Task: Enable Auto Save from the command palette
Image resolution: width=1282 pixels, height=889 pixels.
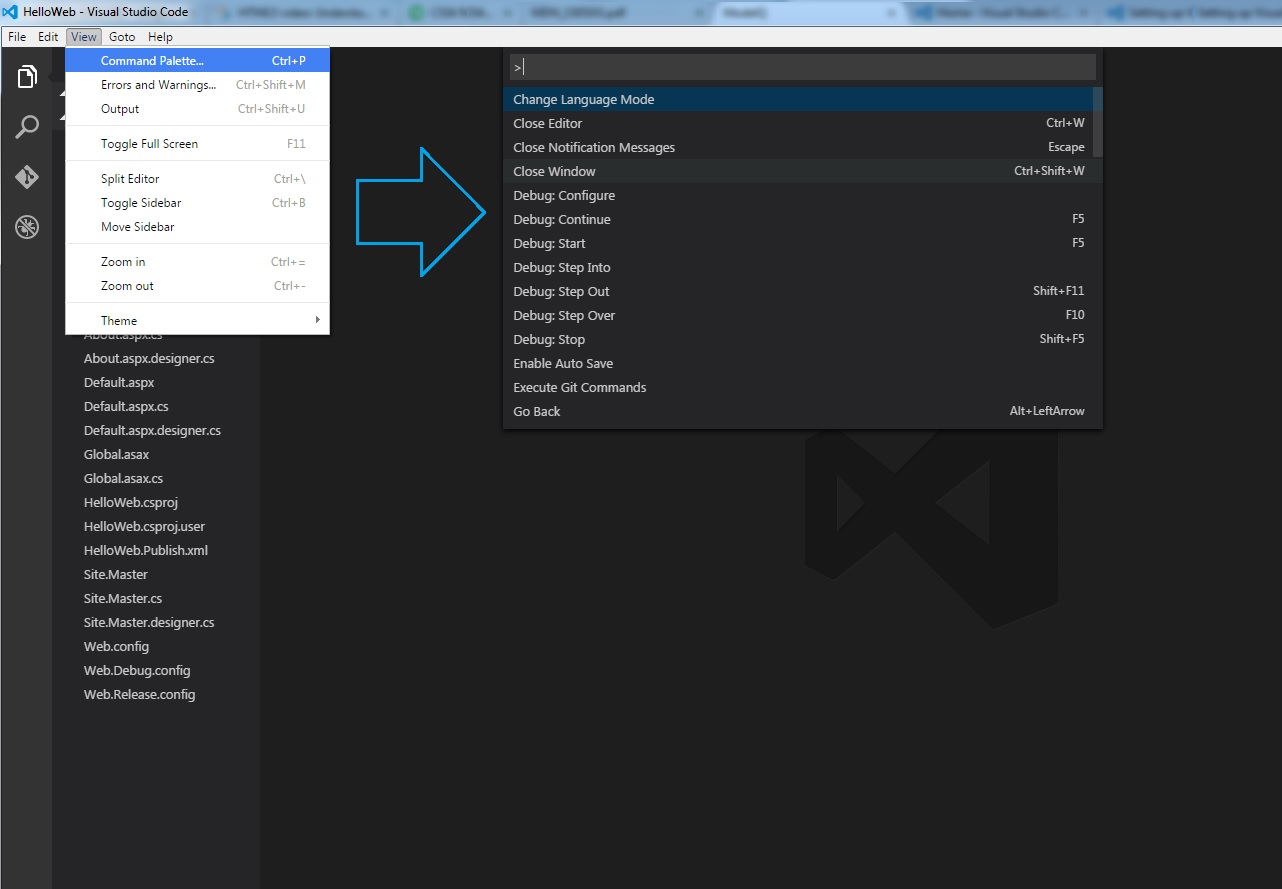Action: click(560, 363)
